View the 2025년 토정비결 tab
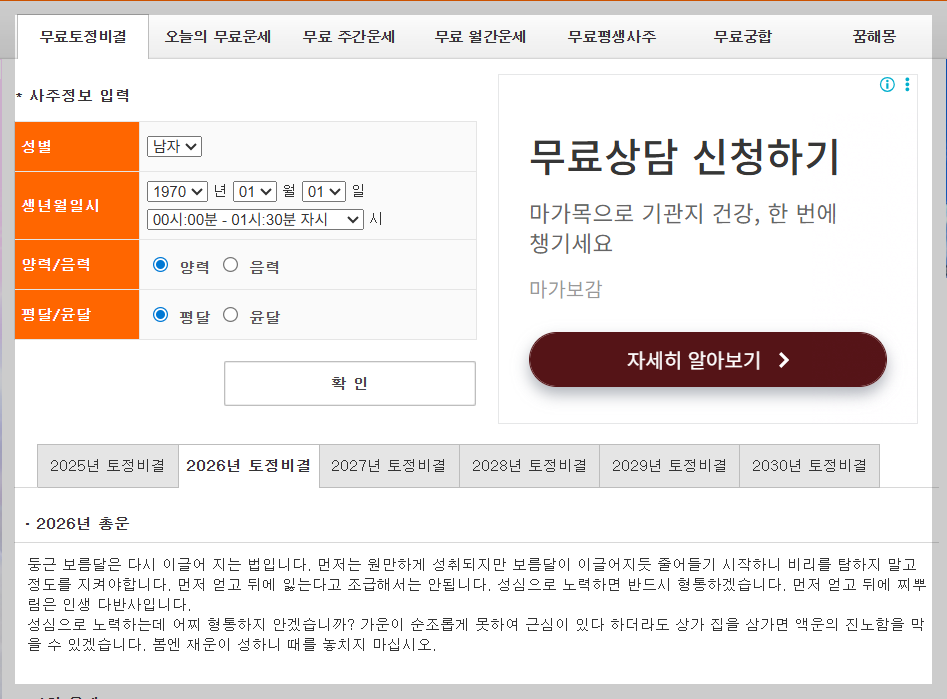 [107, 465]
